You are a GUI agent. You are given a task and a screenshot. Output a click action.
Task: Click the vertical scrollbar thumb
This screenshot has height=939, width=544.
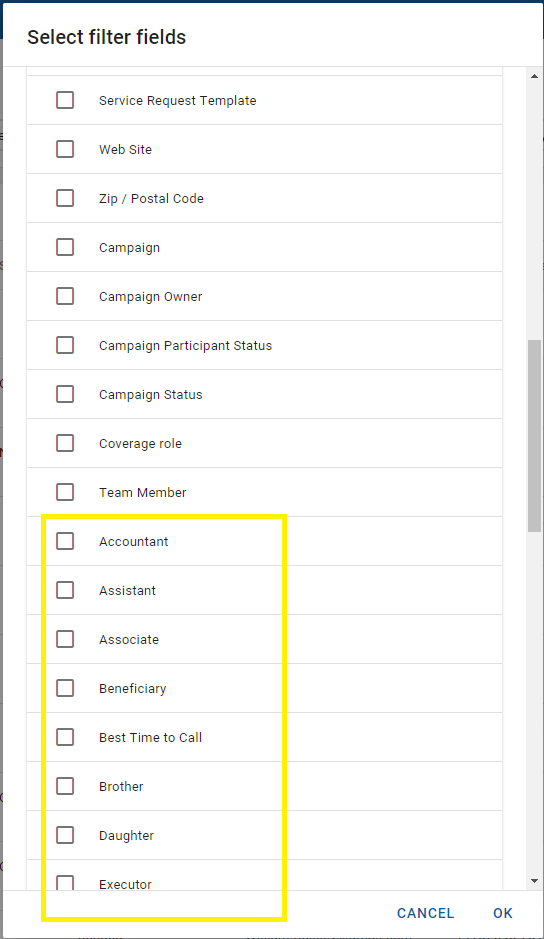pos(534,436)
